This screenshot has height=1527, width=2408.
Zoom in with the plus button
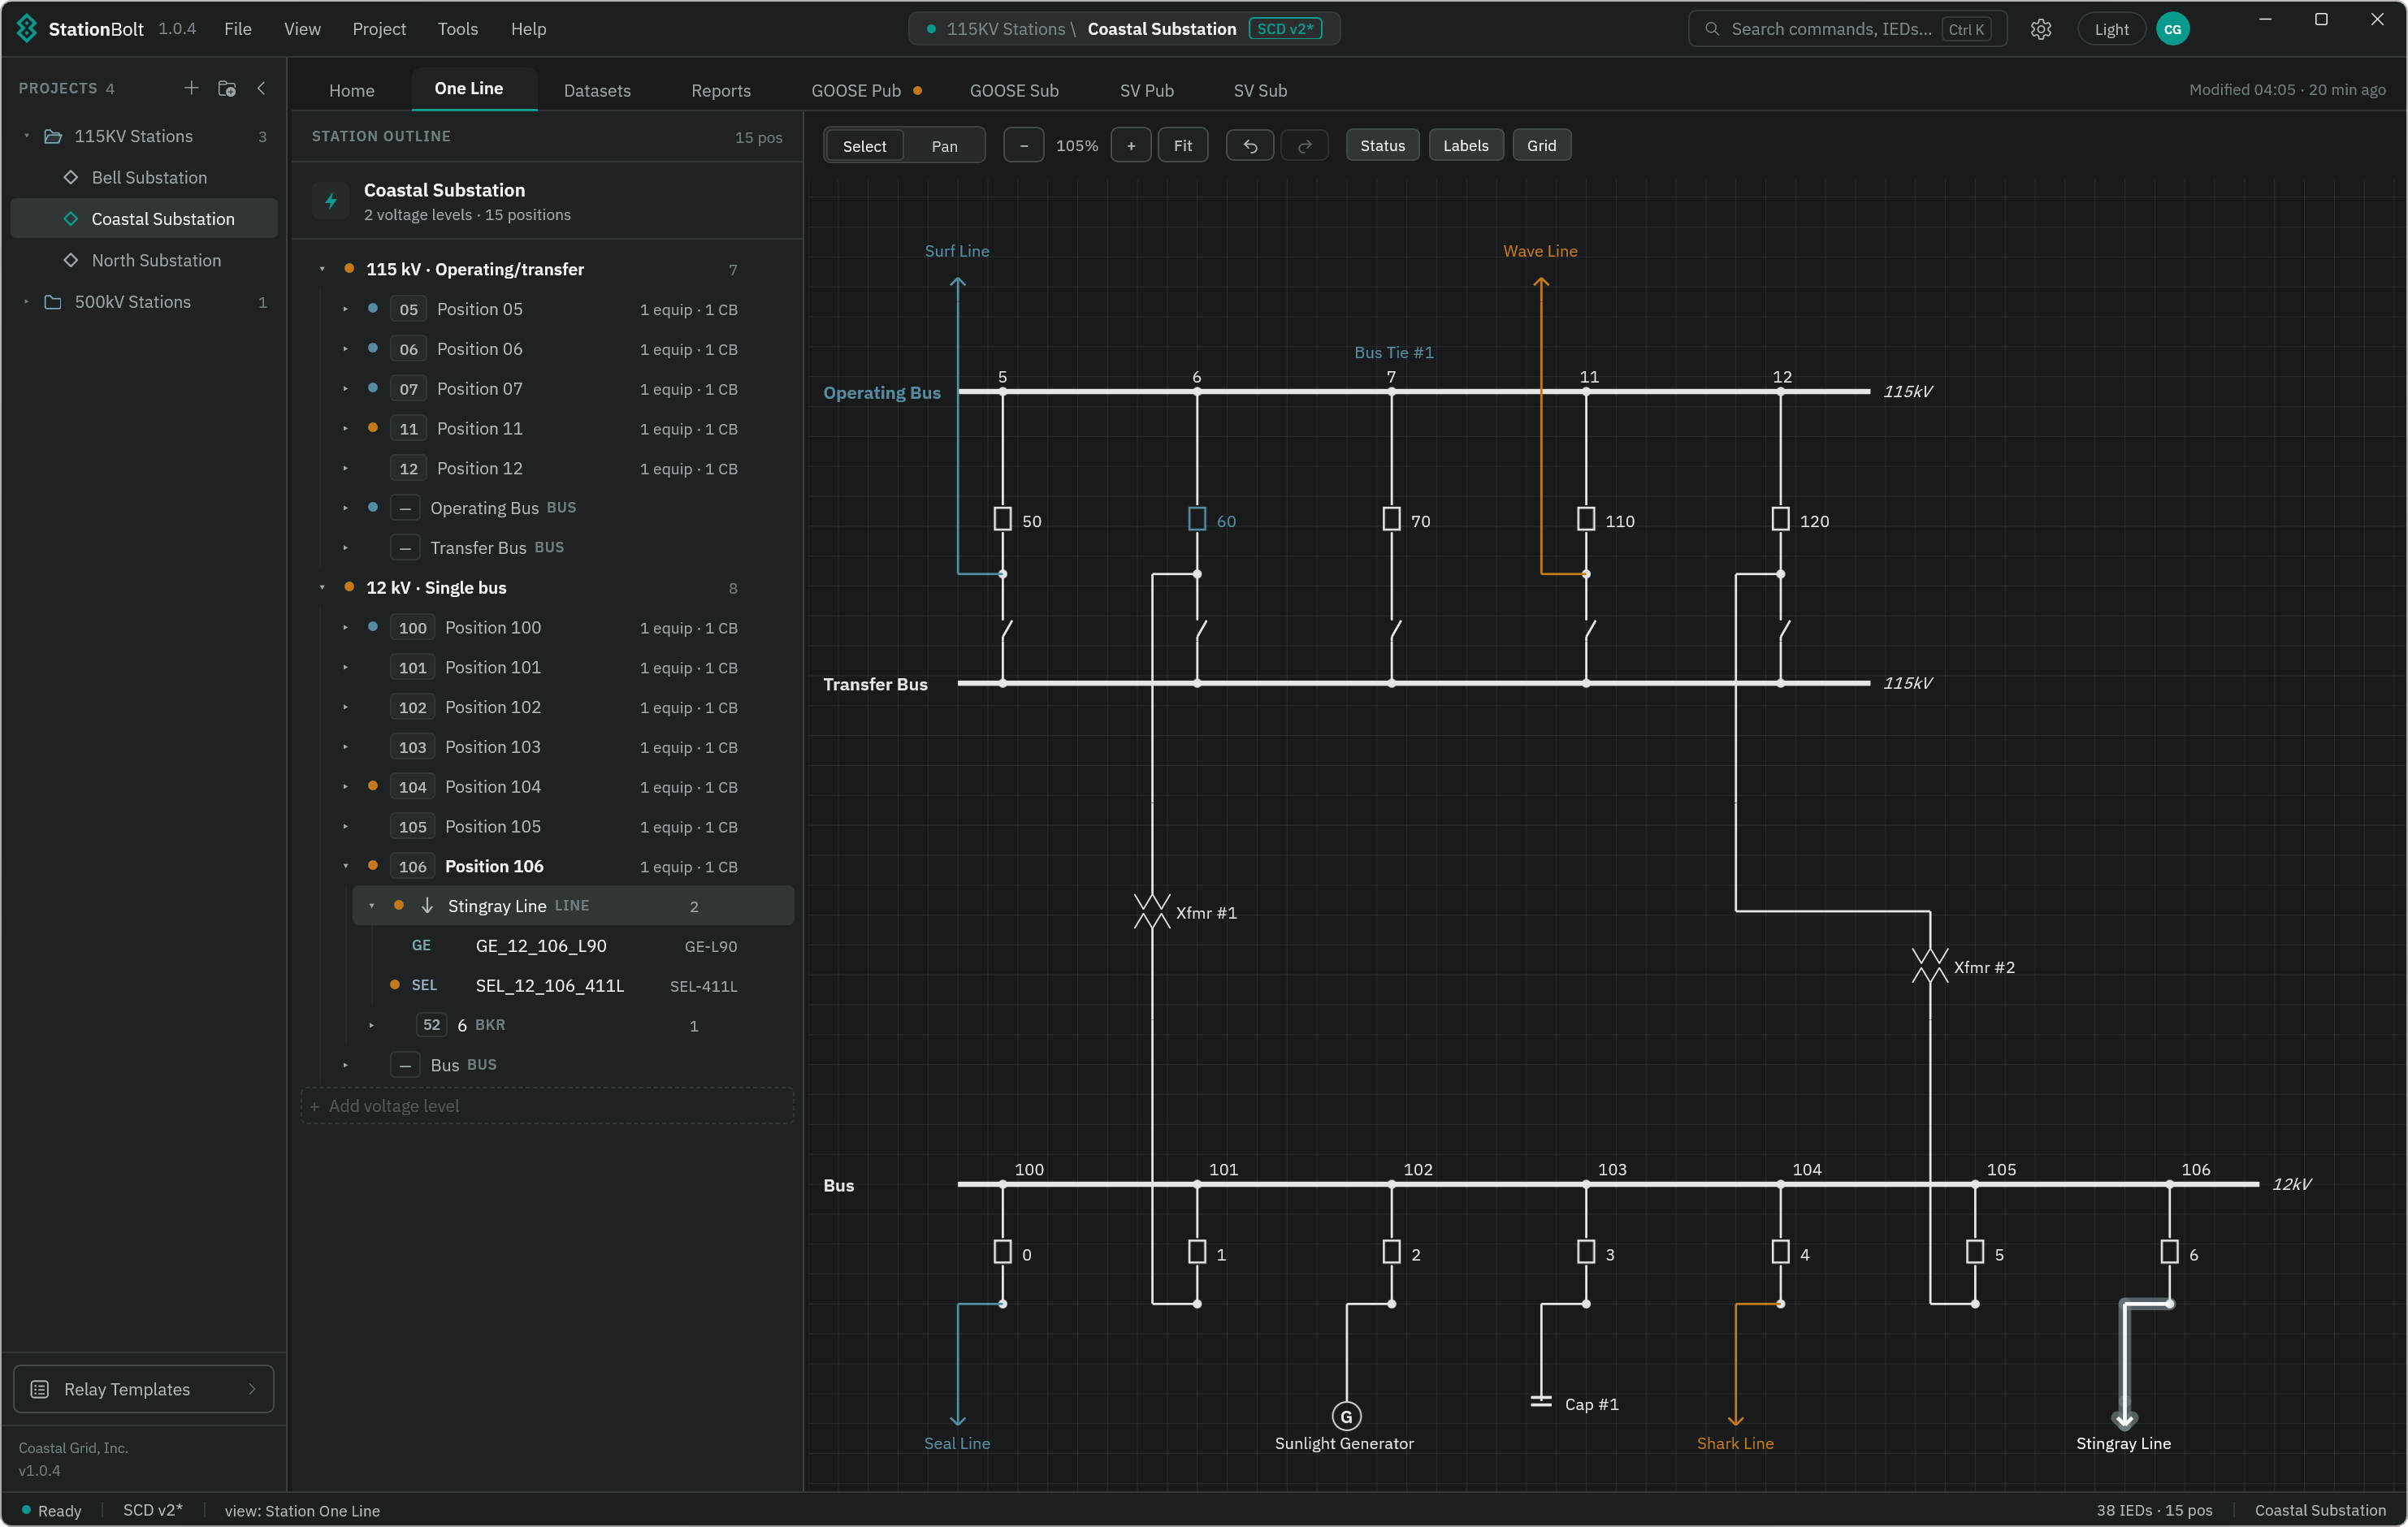[1131, 146]
